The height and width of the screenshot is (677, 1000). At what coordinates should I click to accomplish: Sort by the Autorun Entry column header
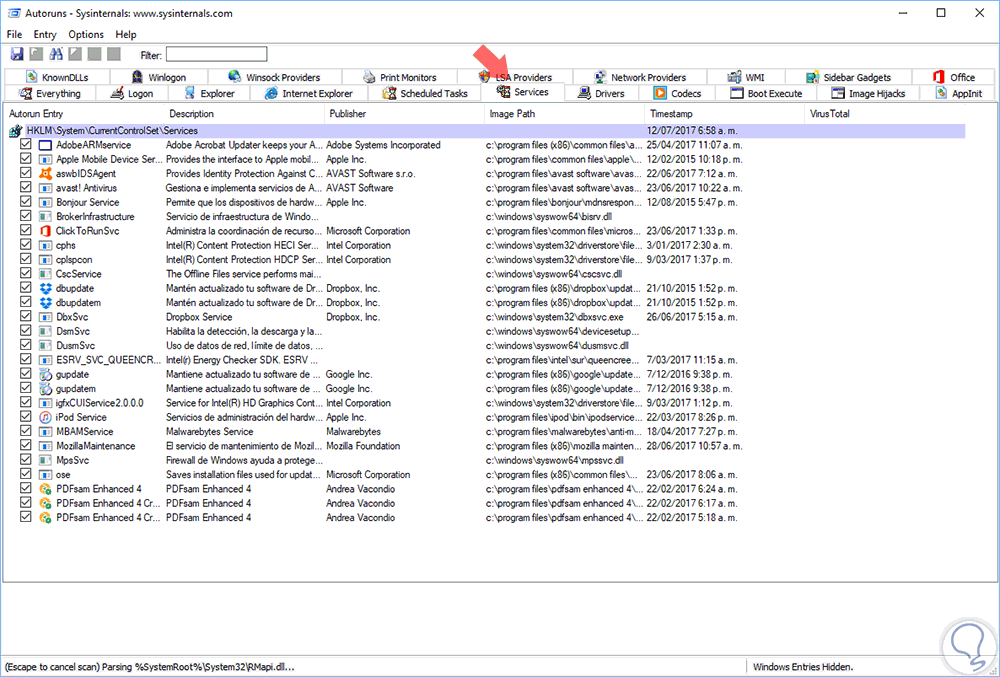pyautogui.click(x=83, y=113)
